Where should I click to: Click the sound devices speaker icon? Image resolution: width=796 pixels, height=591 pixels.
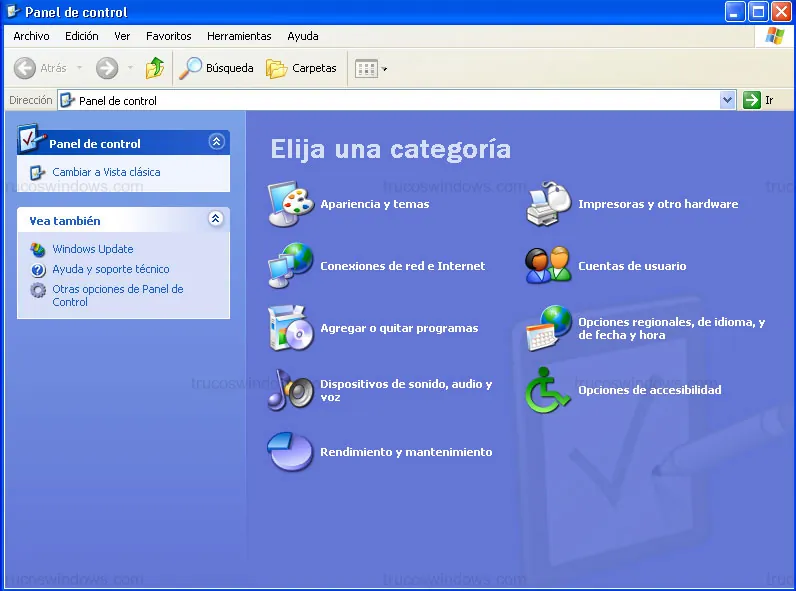pyautogui.click(x=291, y=390)
